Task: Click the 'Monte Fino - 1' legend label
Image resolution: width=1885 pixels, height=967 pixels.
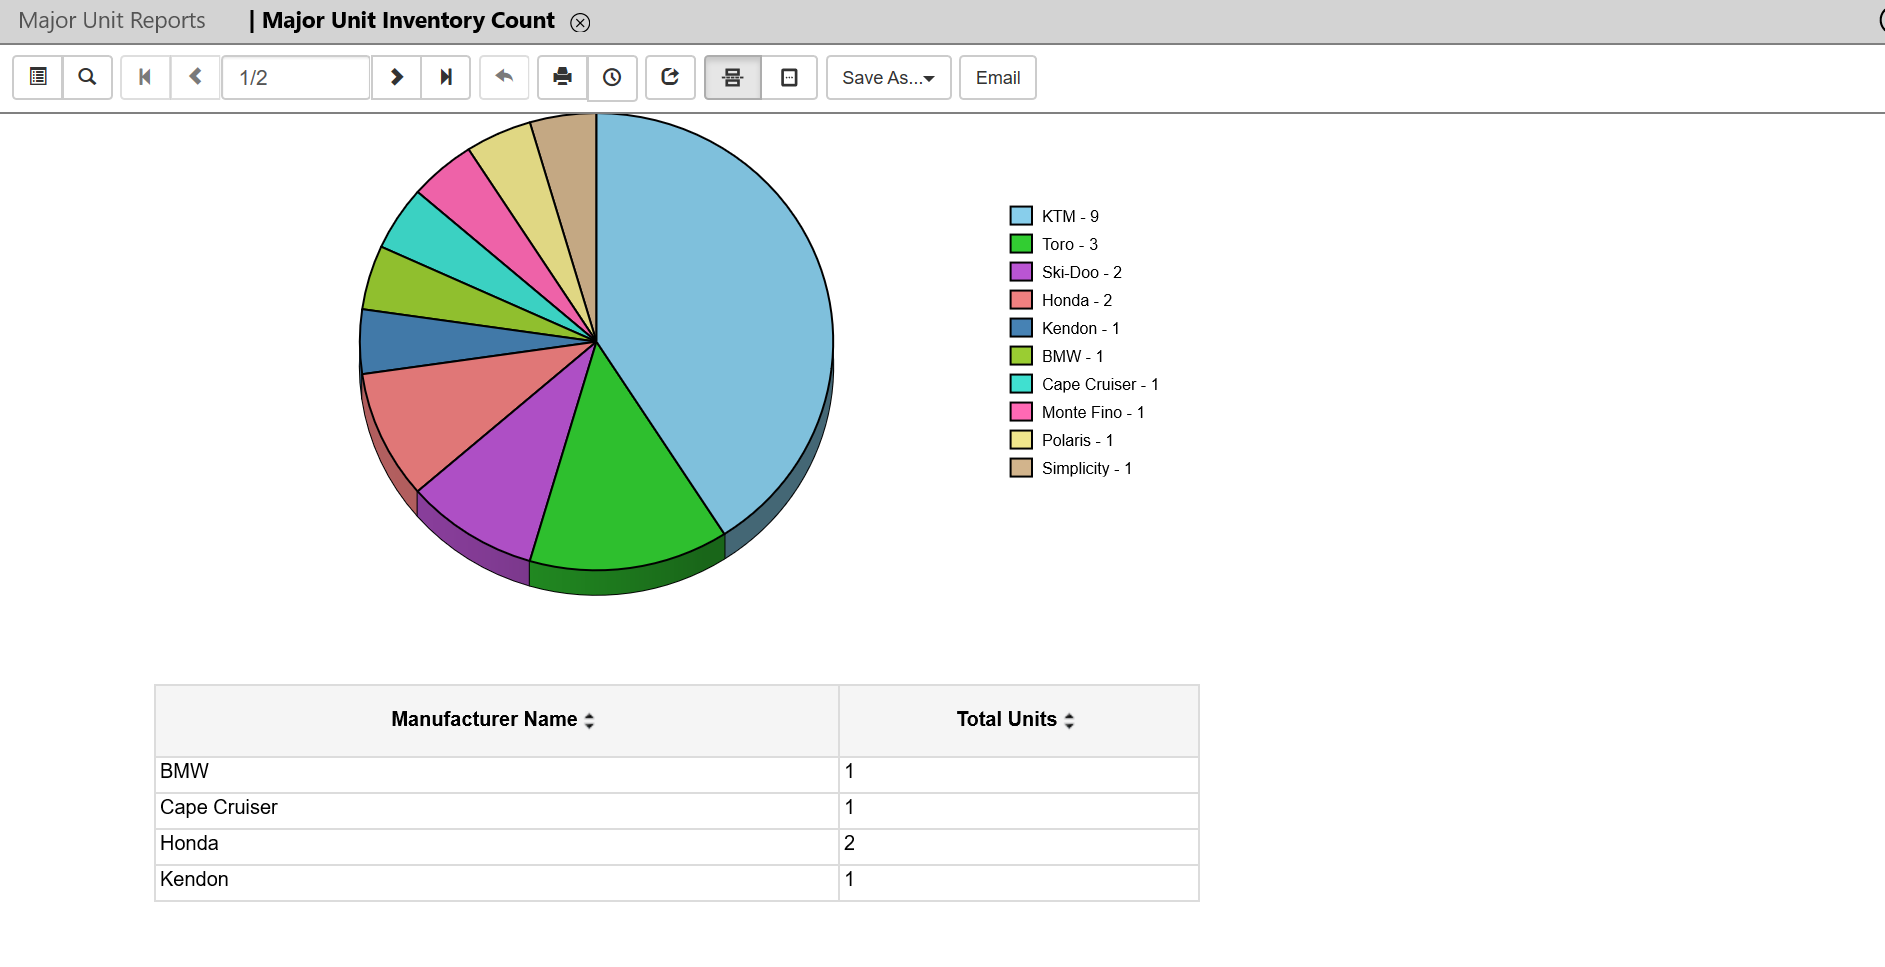Action: click(1093, 412)
